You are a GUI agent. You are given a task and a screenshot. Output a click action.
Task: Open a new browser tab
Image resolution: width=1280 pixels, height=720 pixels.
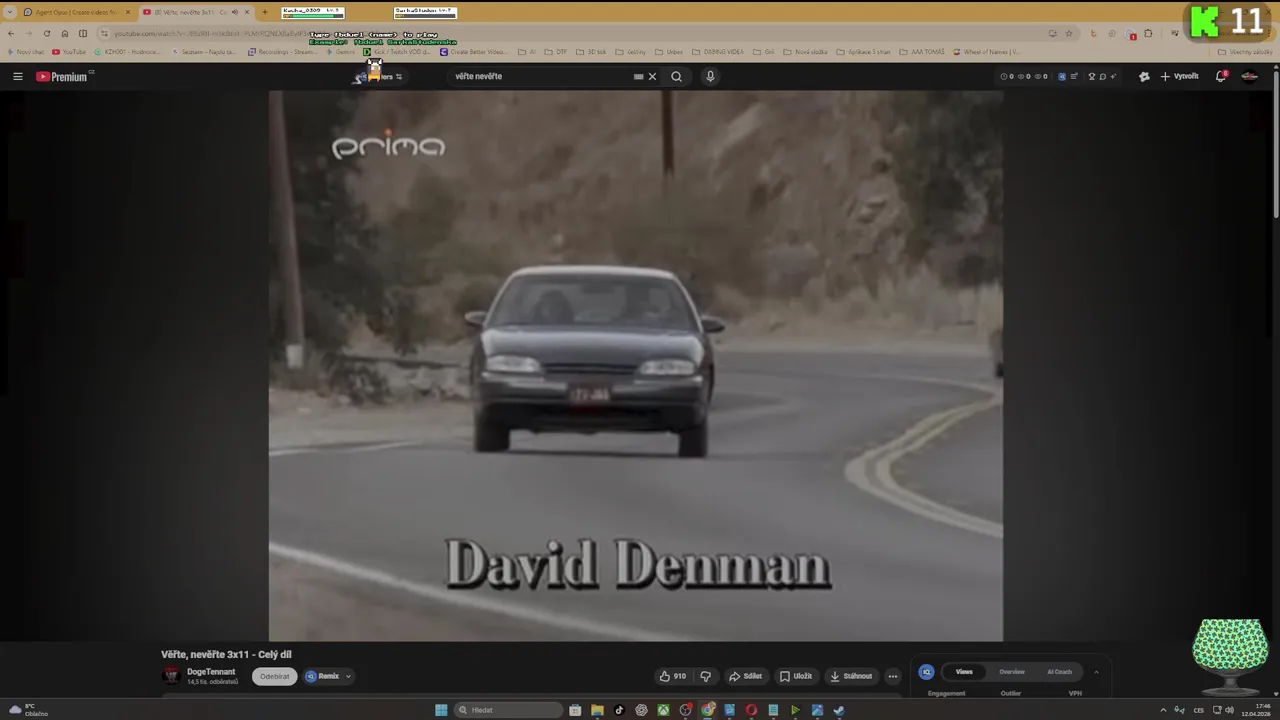[x=264, y=12]
